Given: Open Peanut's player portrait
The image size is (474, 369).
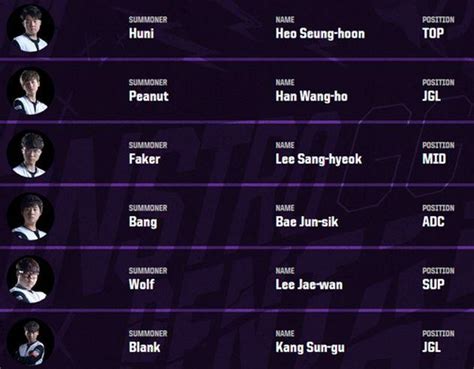Looking at the screenshot, I should click(30, 91).
